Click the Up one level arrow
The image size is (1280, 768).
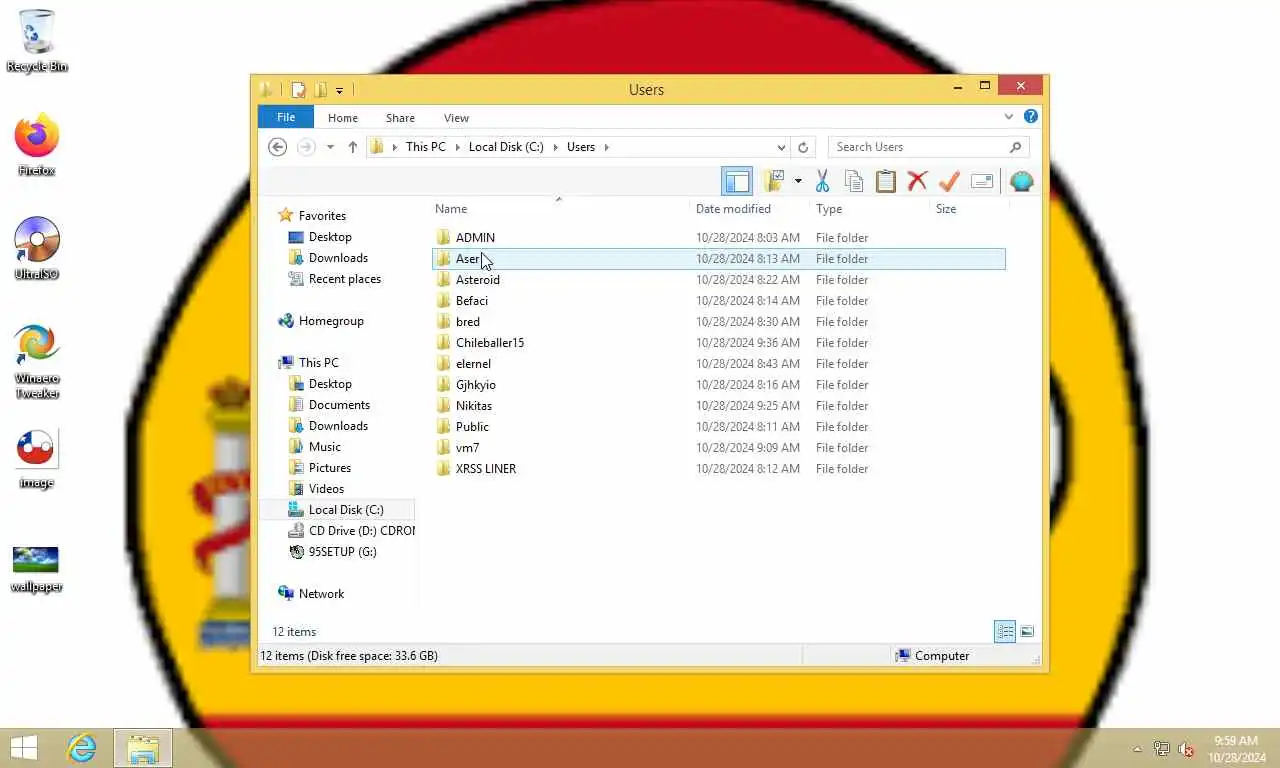coord(352,147)
